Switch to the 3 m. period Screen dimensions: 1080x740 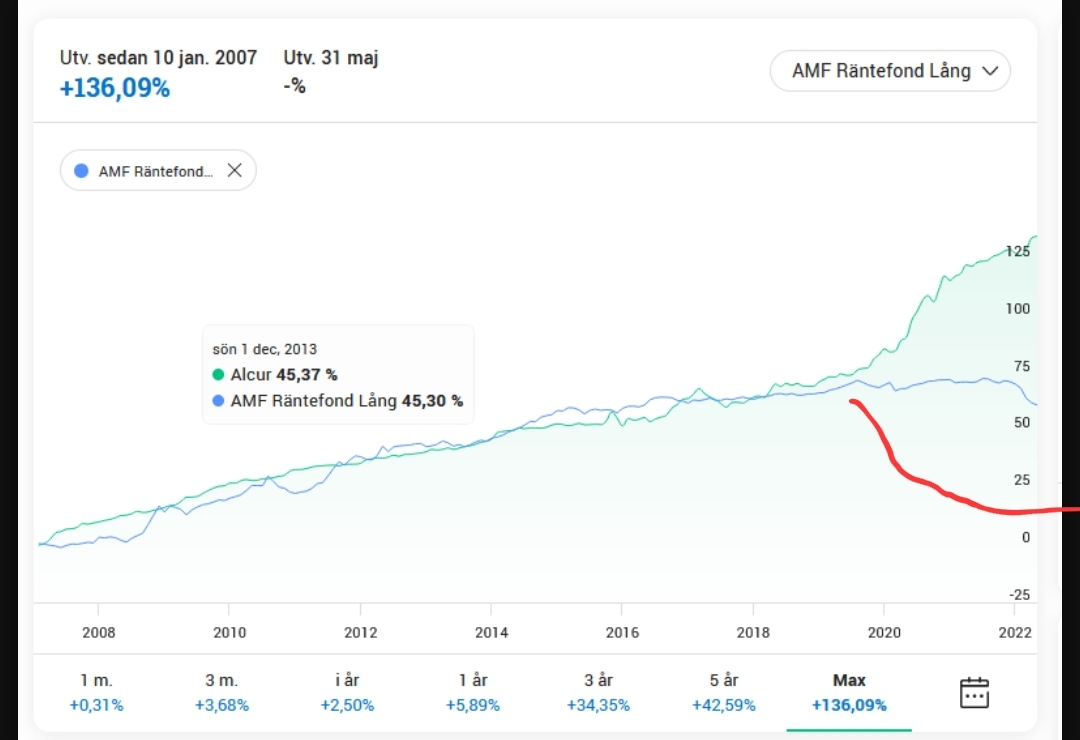coord(222,692)
